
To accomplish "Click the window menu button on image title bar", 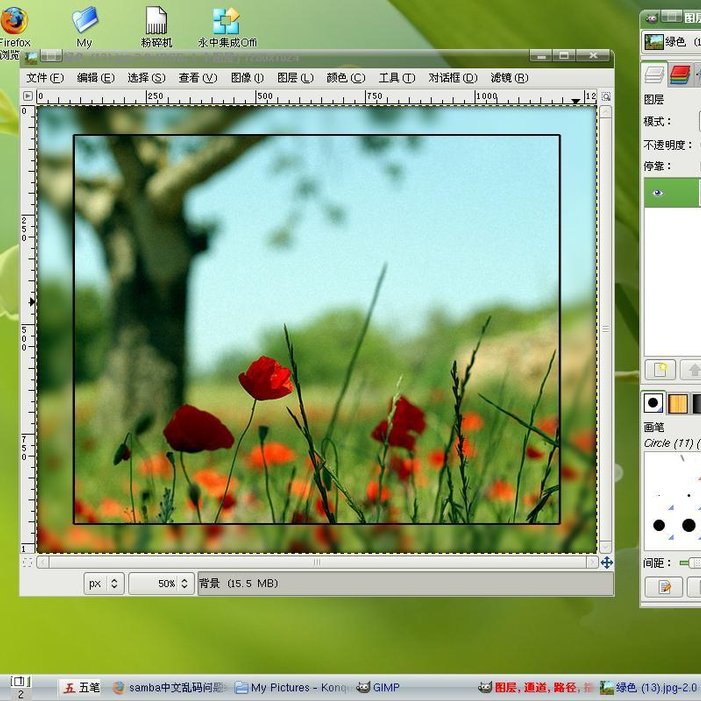I will pyautogui.click(x=52, y=56).
